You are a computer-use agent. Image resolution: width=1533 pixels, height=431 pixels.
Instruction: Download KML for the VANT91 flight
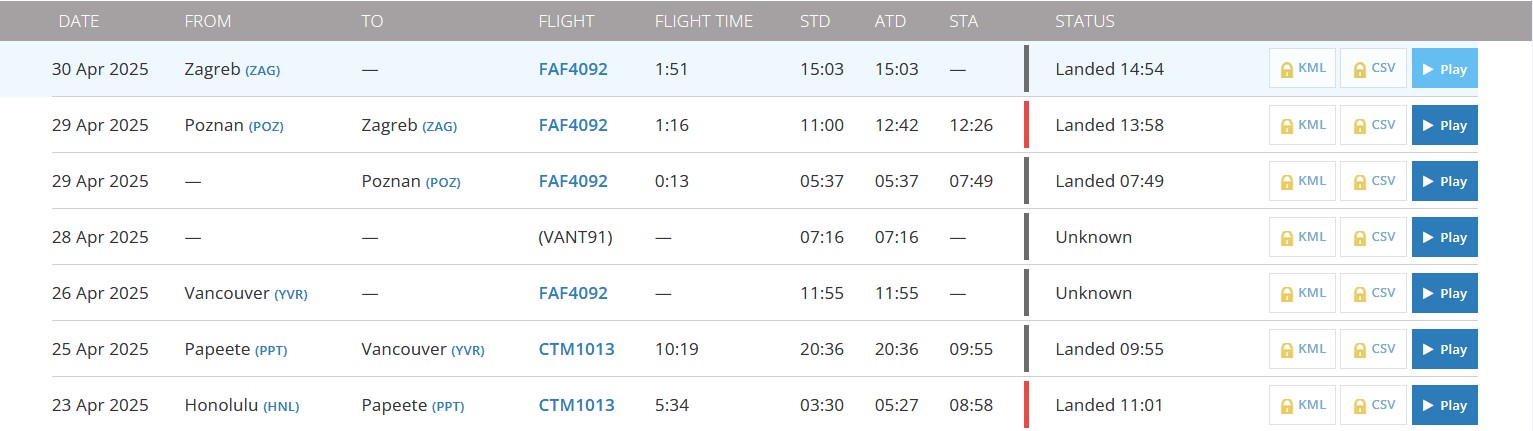coord(1302,237)
